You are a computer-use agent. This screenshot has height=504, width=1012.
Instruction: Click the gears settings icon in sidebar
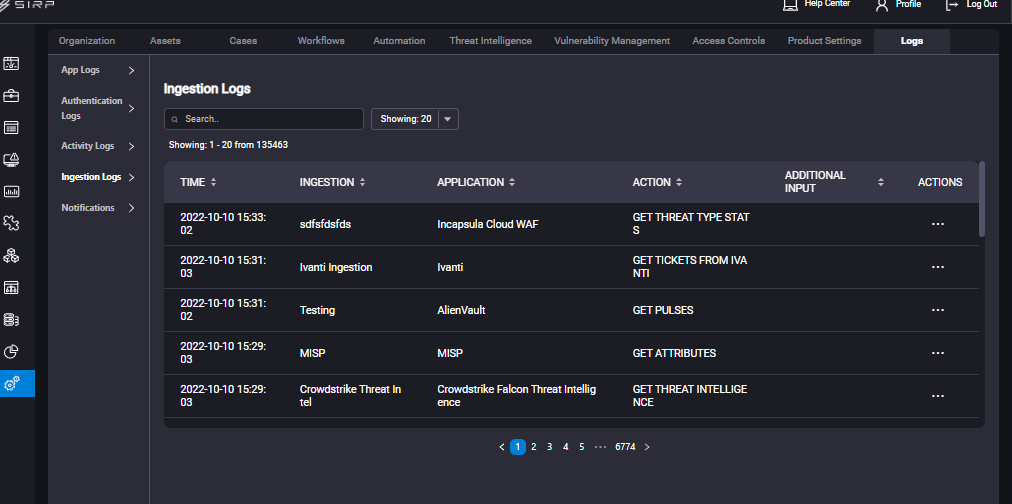12,383
